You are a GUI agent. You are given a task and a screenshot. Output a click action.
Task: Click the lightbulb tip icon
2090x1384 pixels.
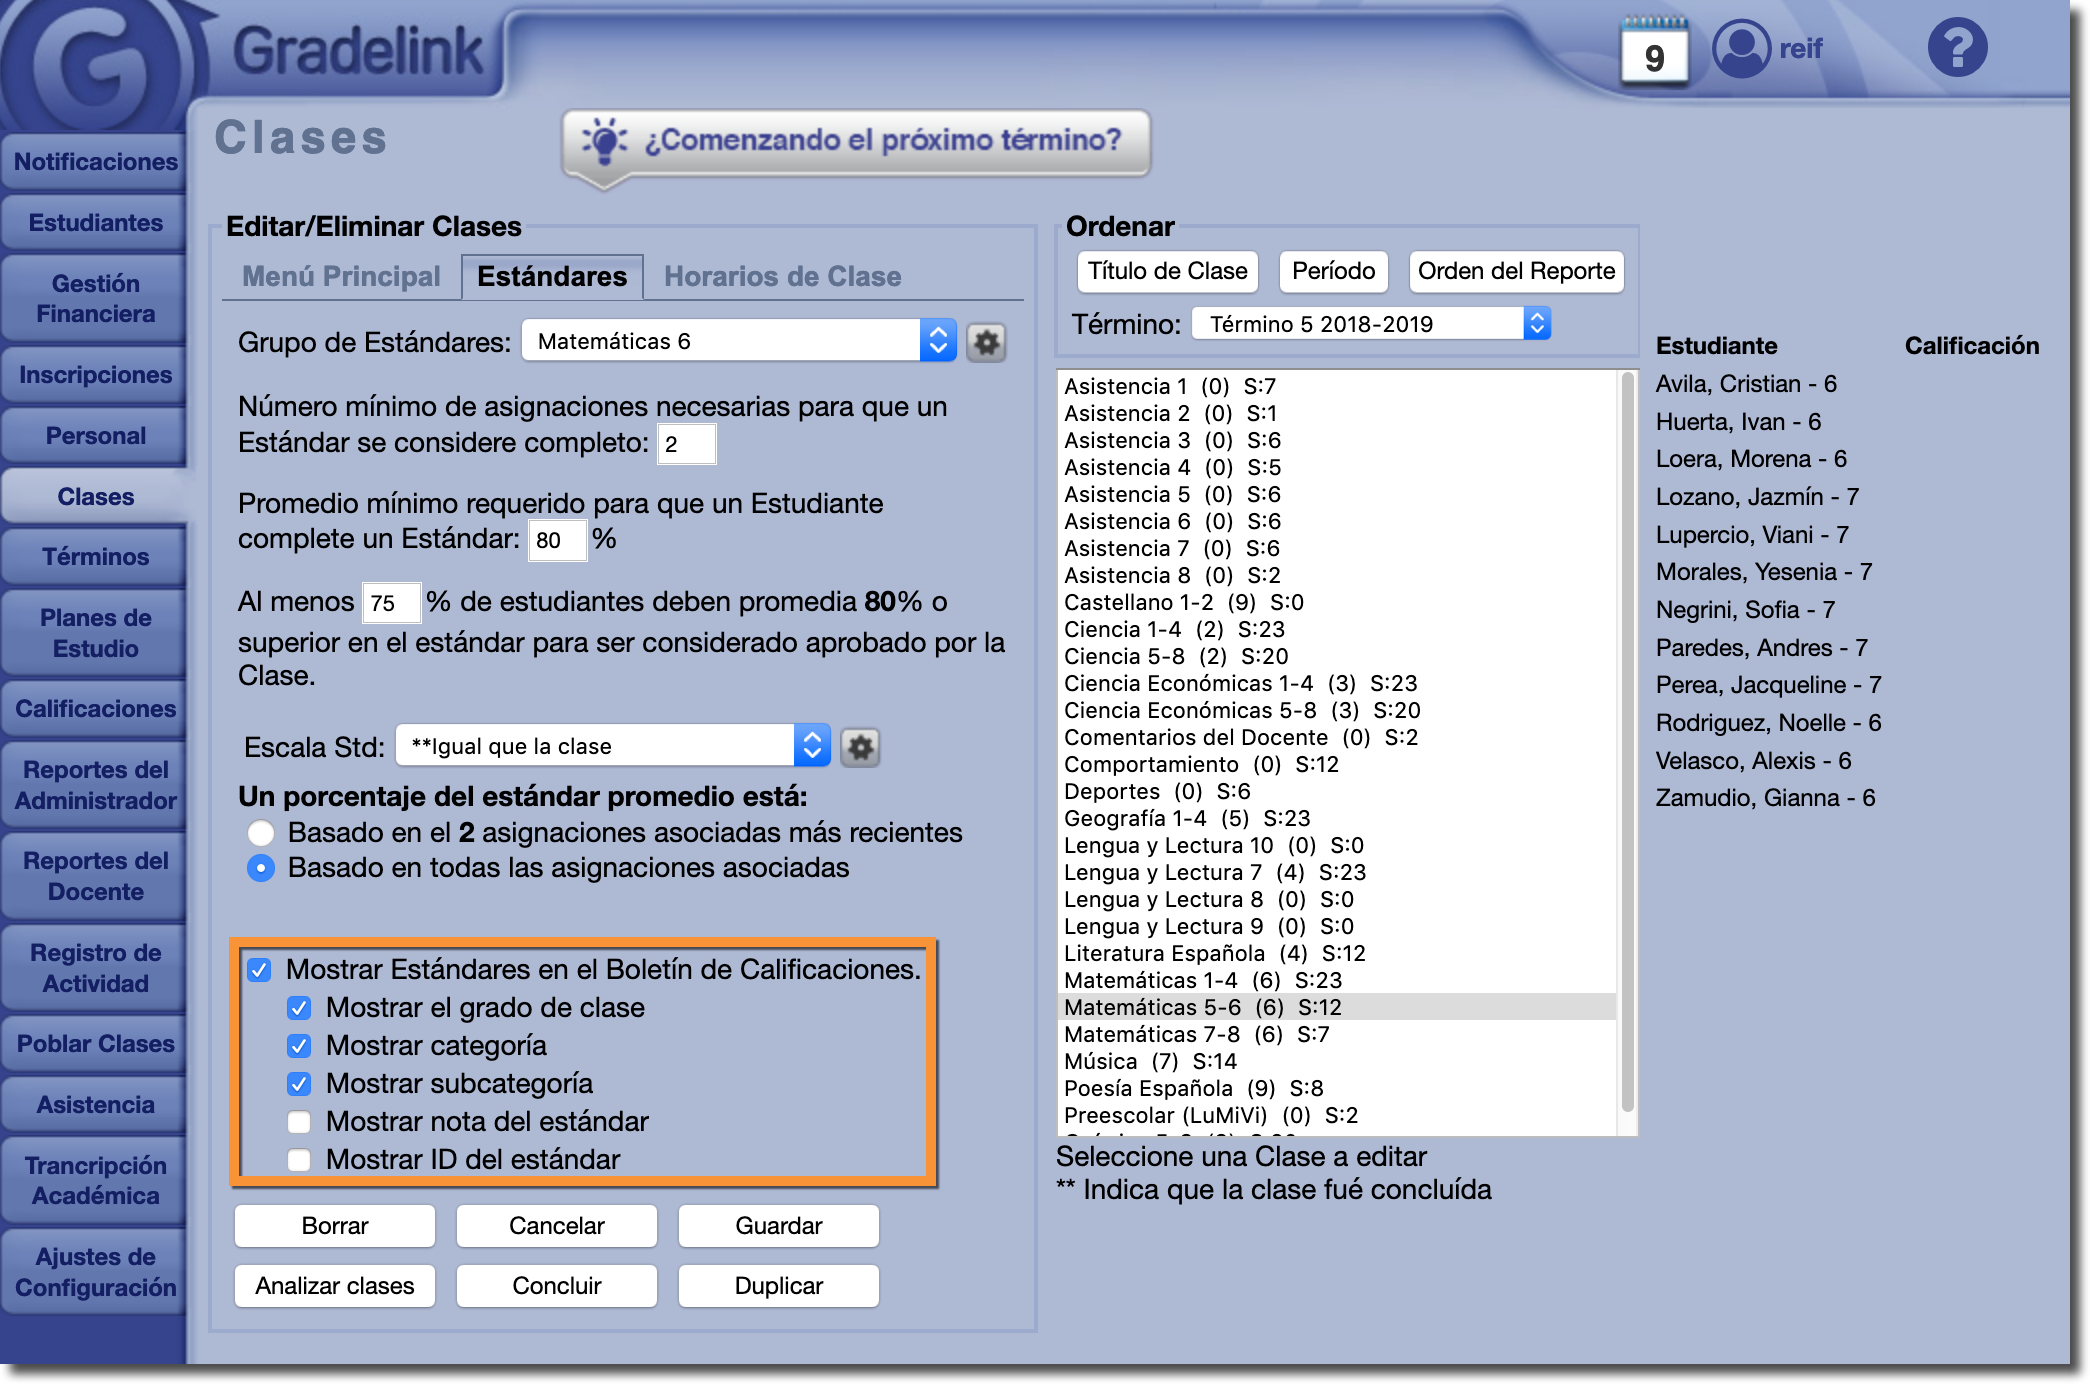(x=604, y=141)
